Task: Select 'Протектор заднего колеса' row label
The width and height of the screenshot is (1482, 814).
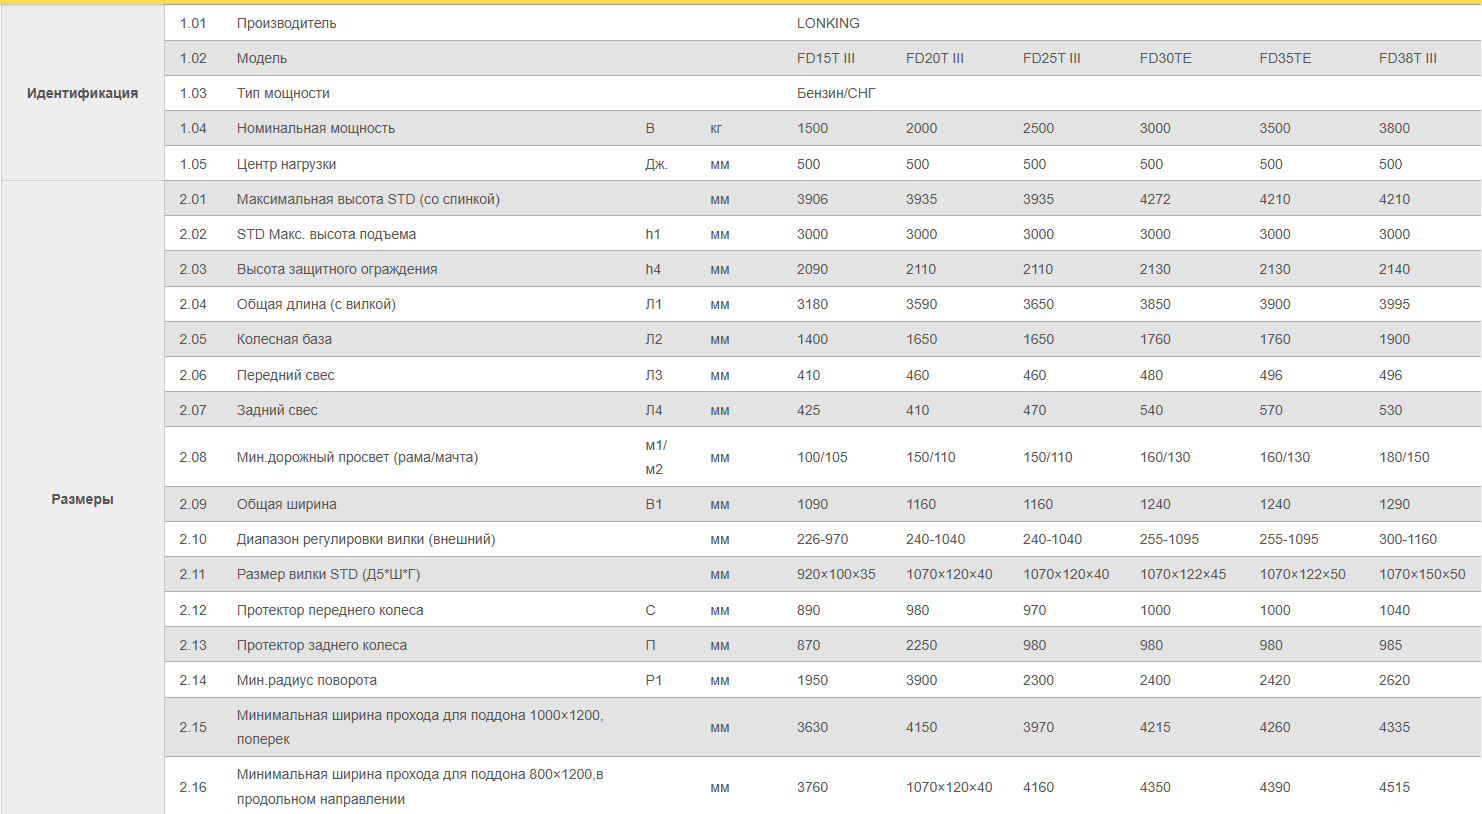Action: 322,645
